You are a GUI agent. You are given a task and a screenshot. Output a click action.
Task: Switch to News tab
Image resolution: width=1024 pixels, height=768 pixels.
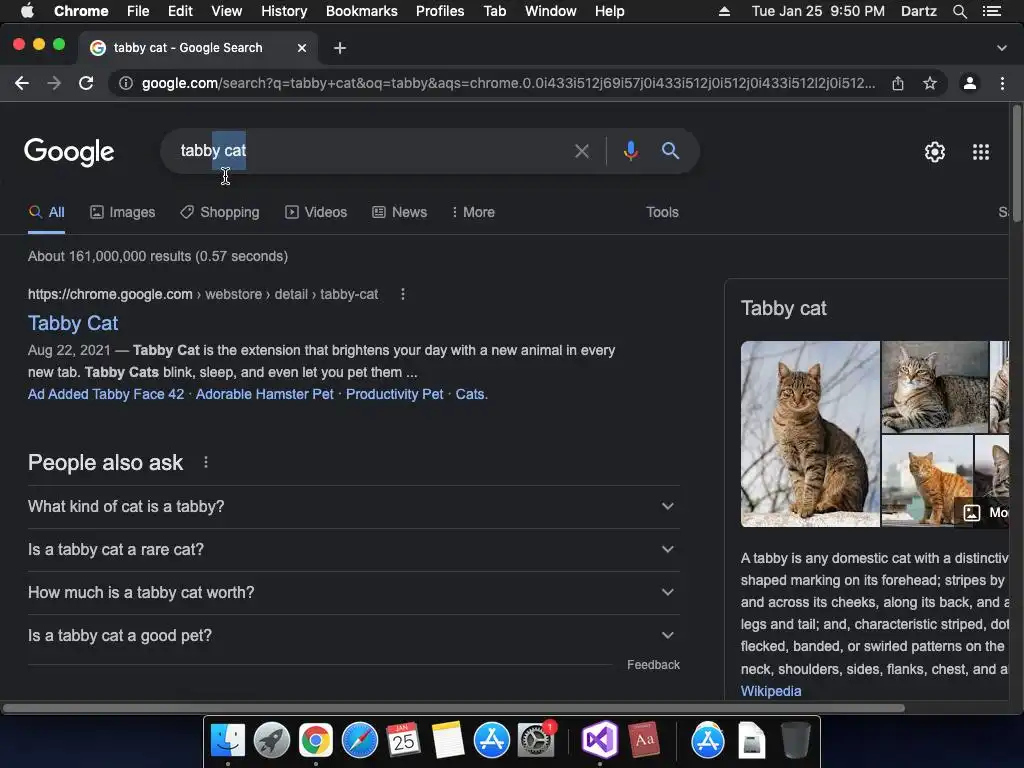400,212
